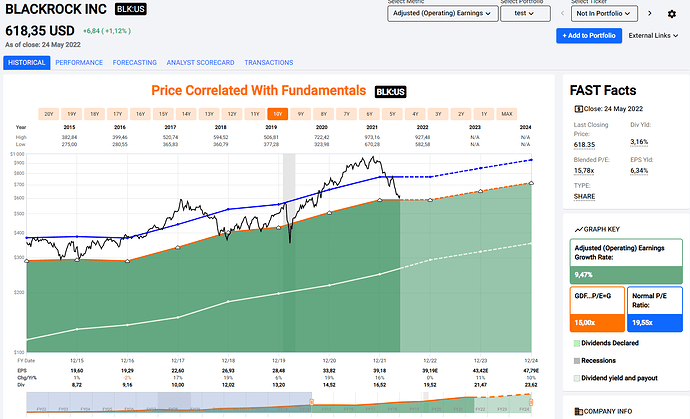
Task: Switch to the HISTORICAL tab
Action: tap(27, 62)
